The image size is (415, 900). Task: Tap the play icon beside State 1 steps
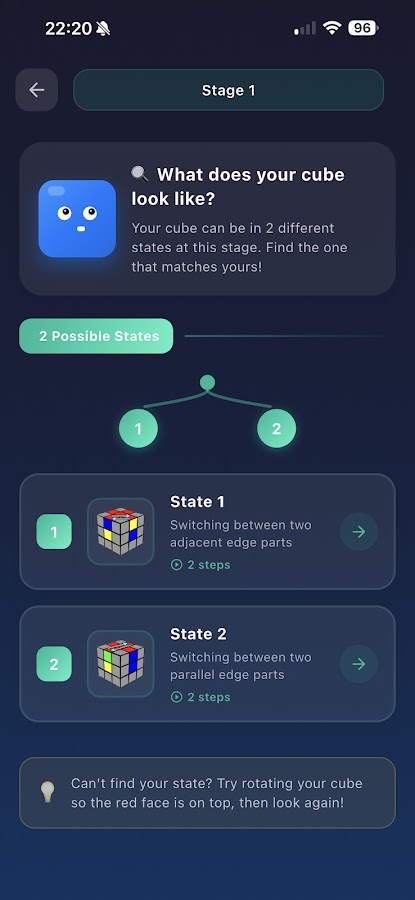coord(177,565)
